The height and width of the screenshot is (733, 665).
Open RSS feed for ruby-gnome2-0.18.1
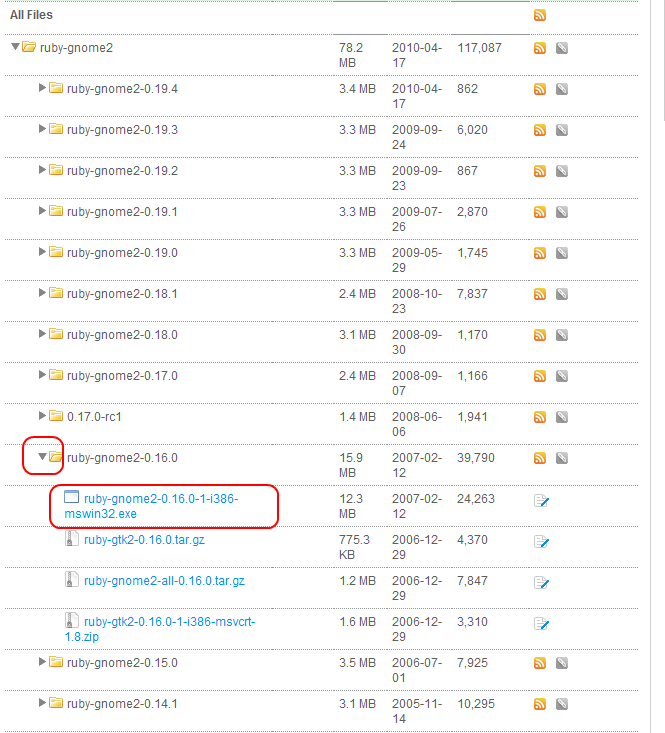click(540, 294)
